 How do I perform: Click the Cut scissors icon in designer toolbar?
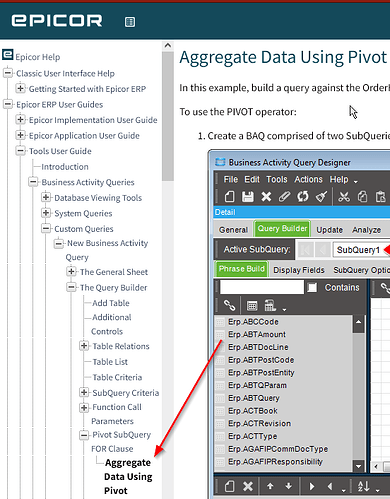344,196
